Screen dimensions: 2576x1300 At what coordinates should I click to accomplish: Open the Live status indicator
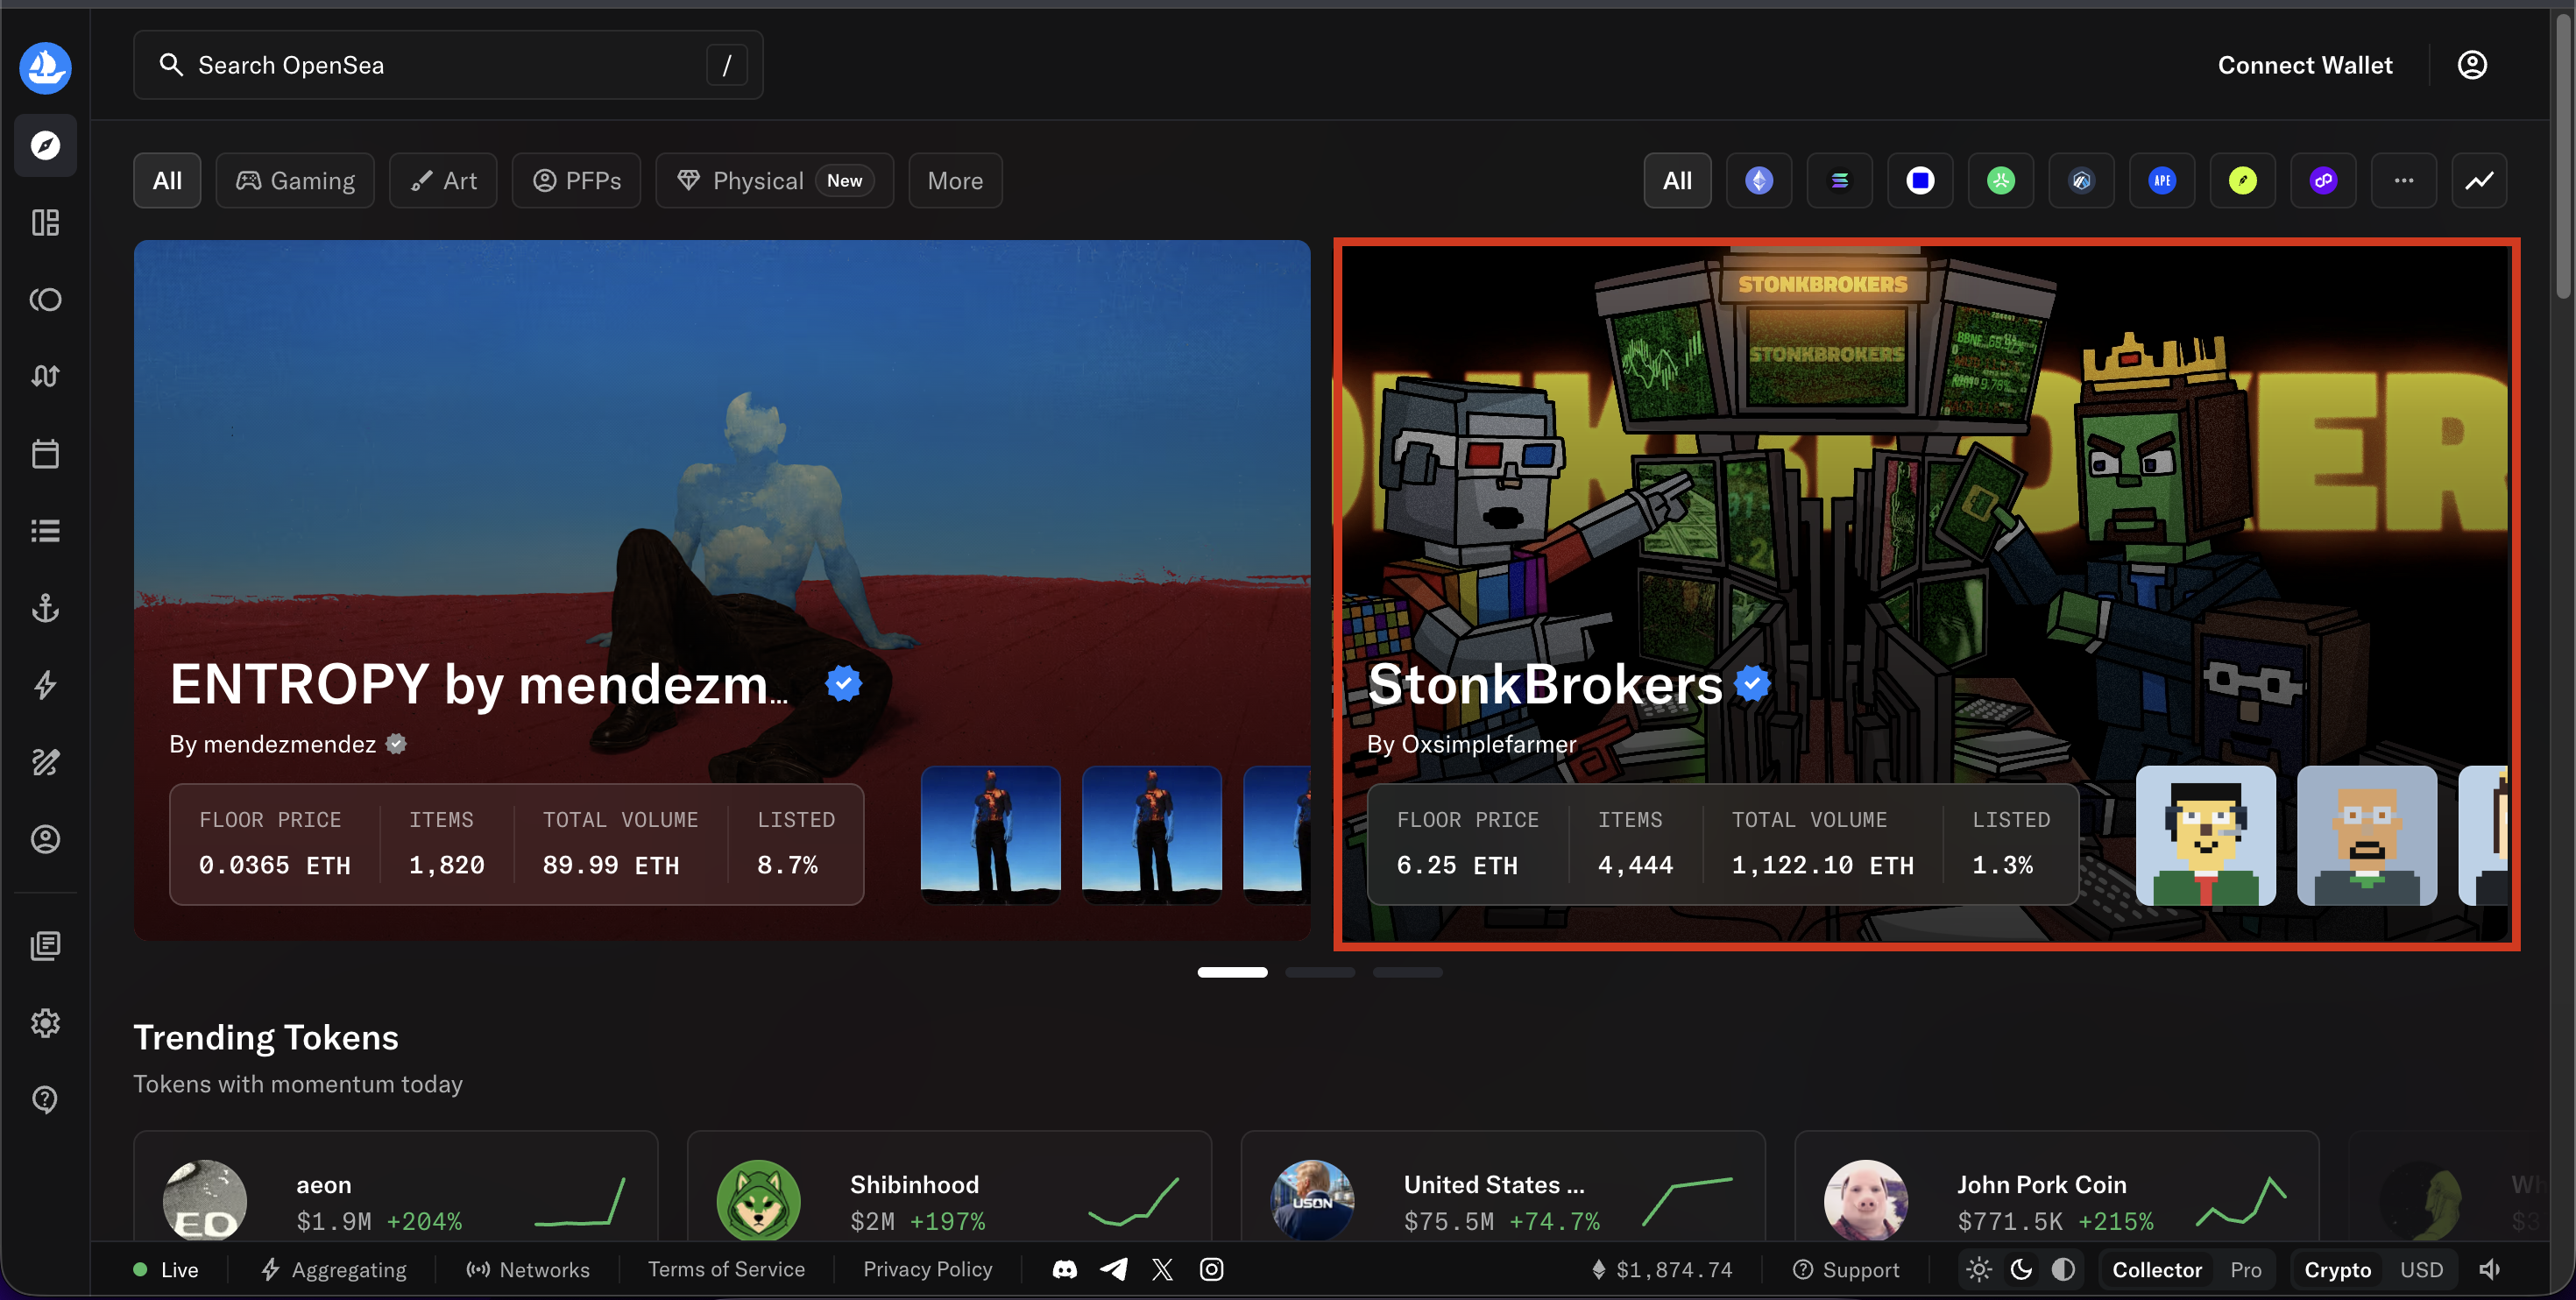point(166,1269)
